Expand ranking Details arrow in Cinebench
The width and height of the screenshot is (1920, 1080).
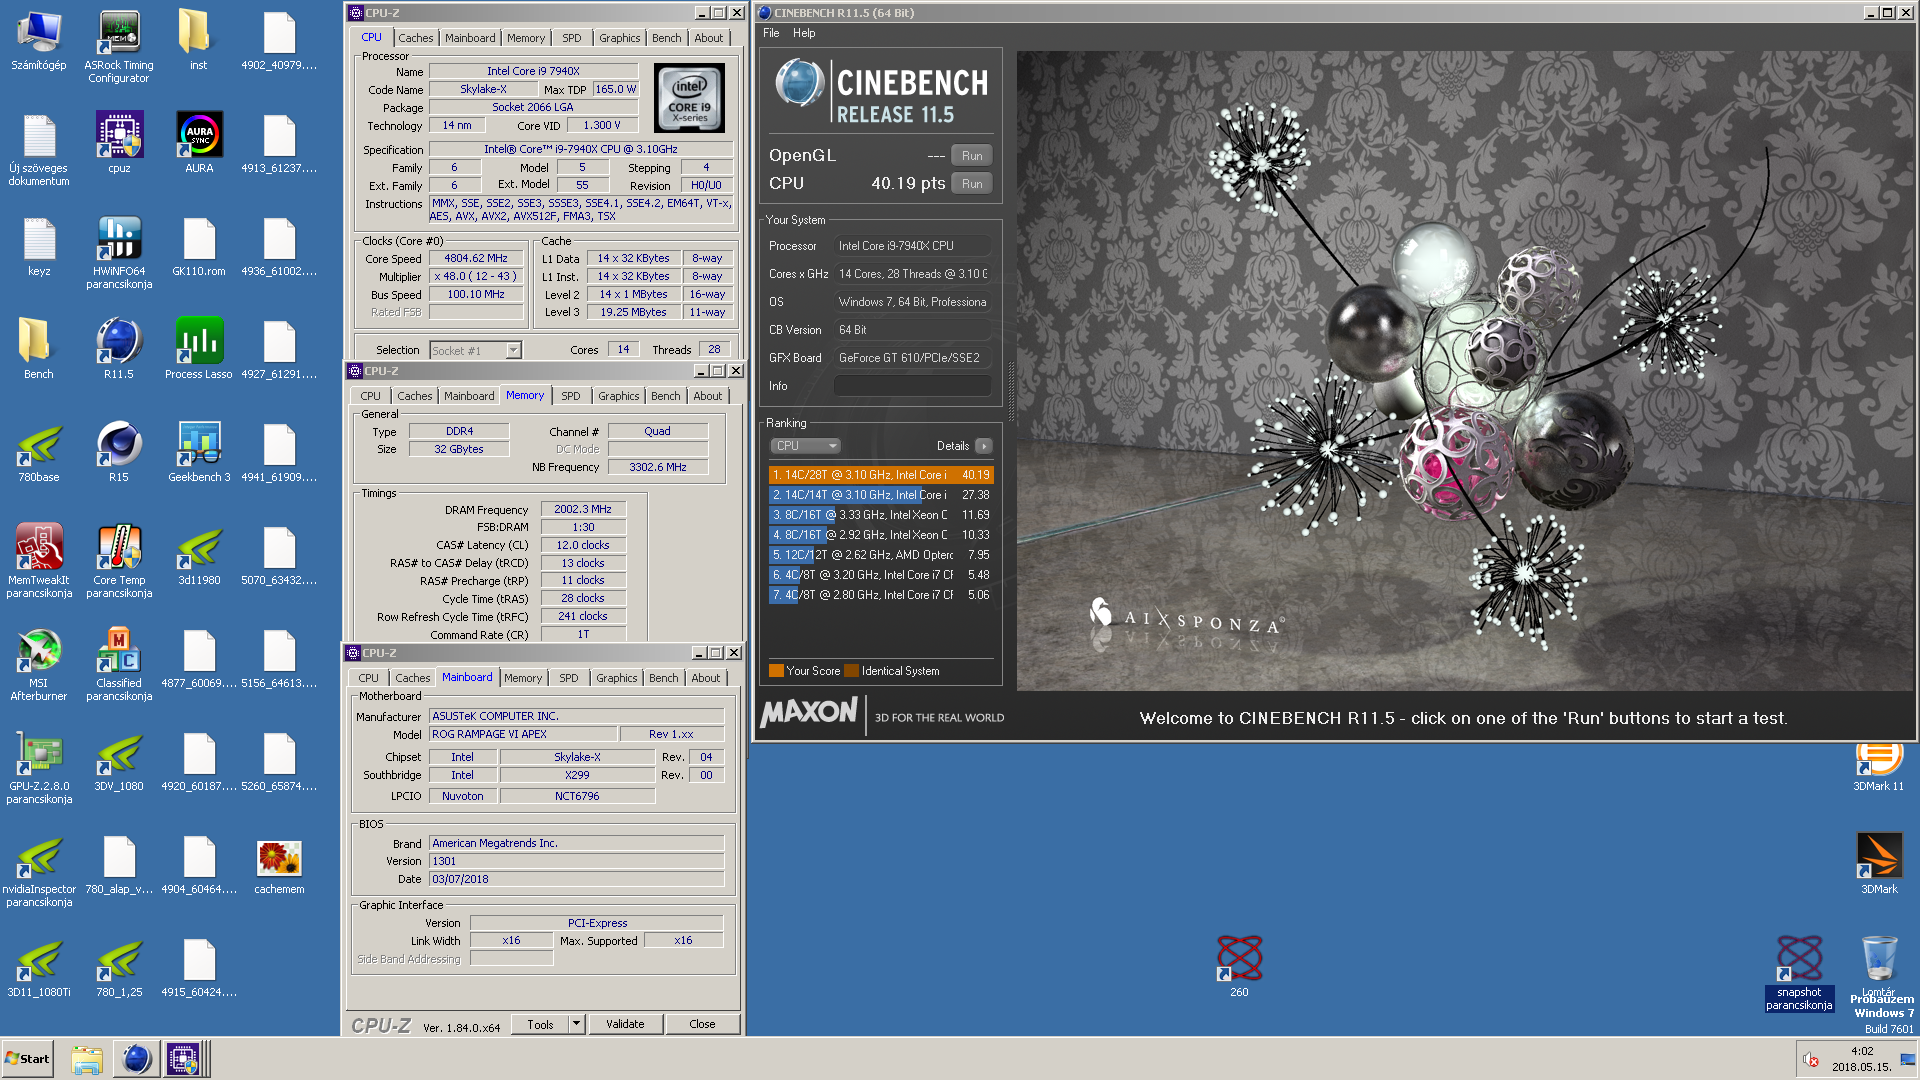984,446
